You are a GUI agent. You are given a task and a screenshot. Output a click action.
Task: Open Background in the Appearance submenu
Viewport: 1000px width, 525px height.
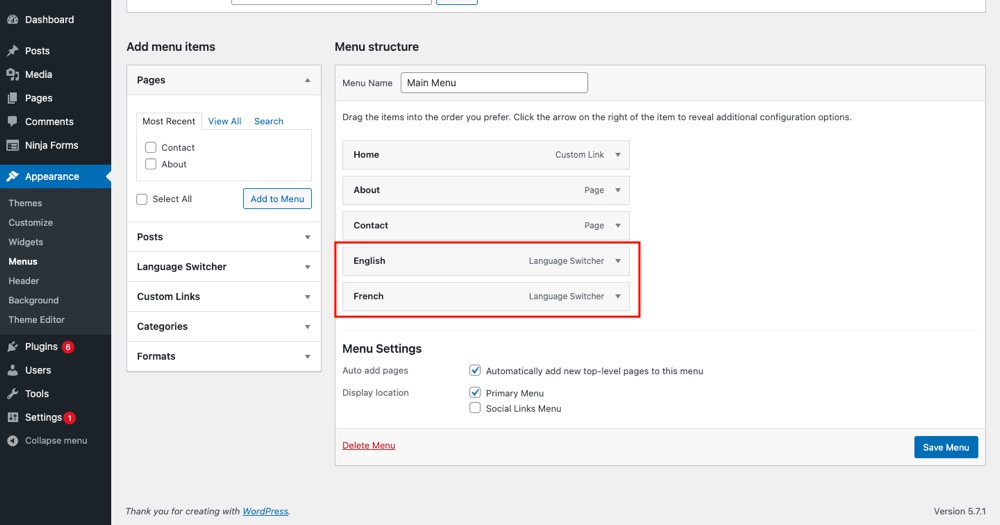click(34, 300)
